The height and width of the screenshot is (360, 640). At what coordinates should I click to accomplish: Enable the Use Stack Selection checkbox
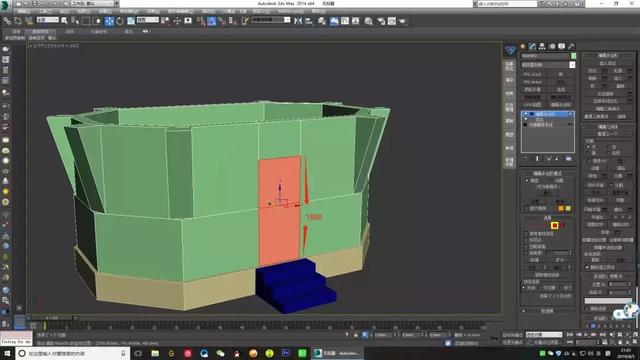point(526,233)
